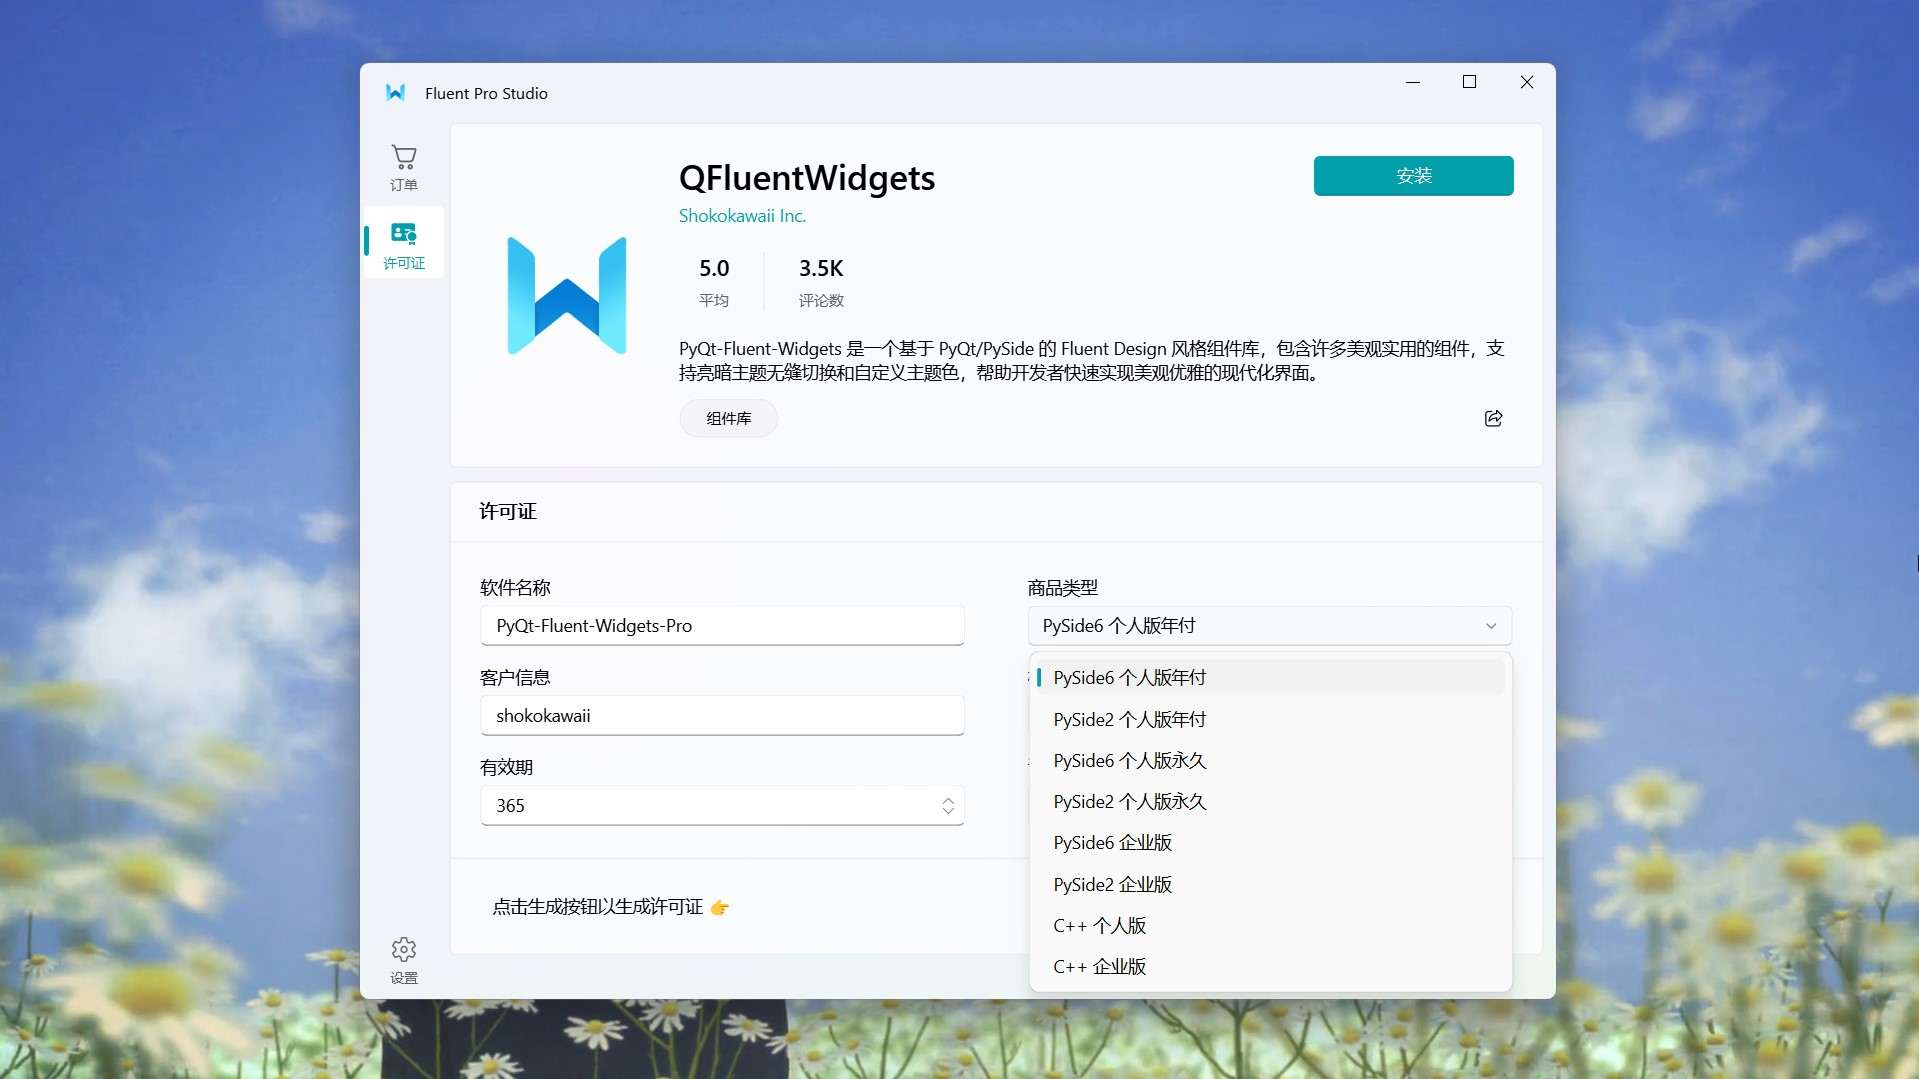Image resolution: width=1919 pixels, height=1079 pixels.
Task: Click the QFluentWidgets logo image
Action: click(567, 295)
